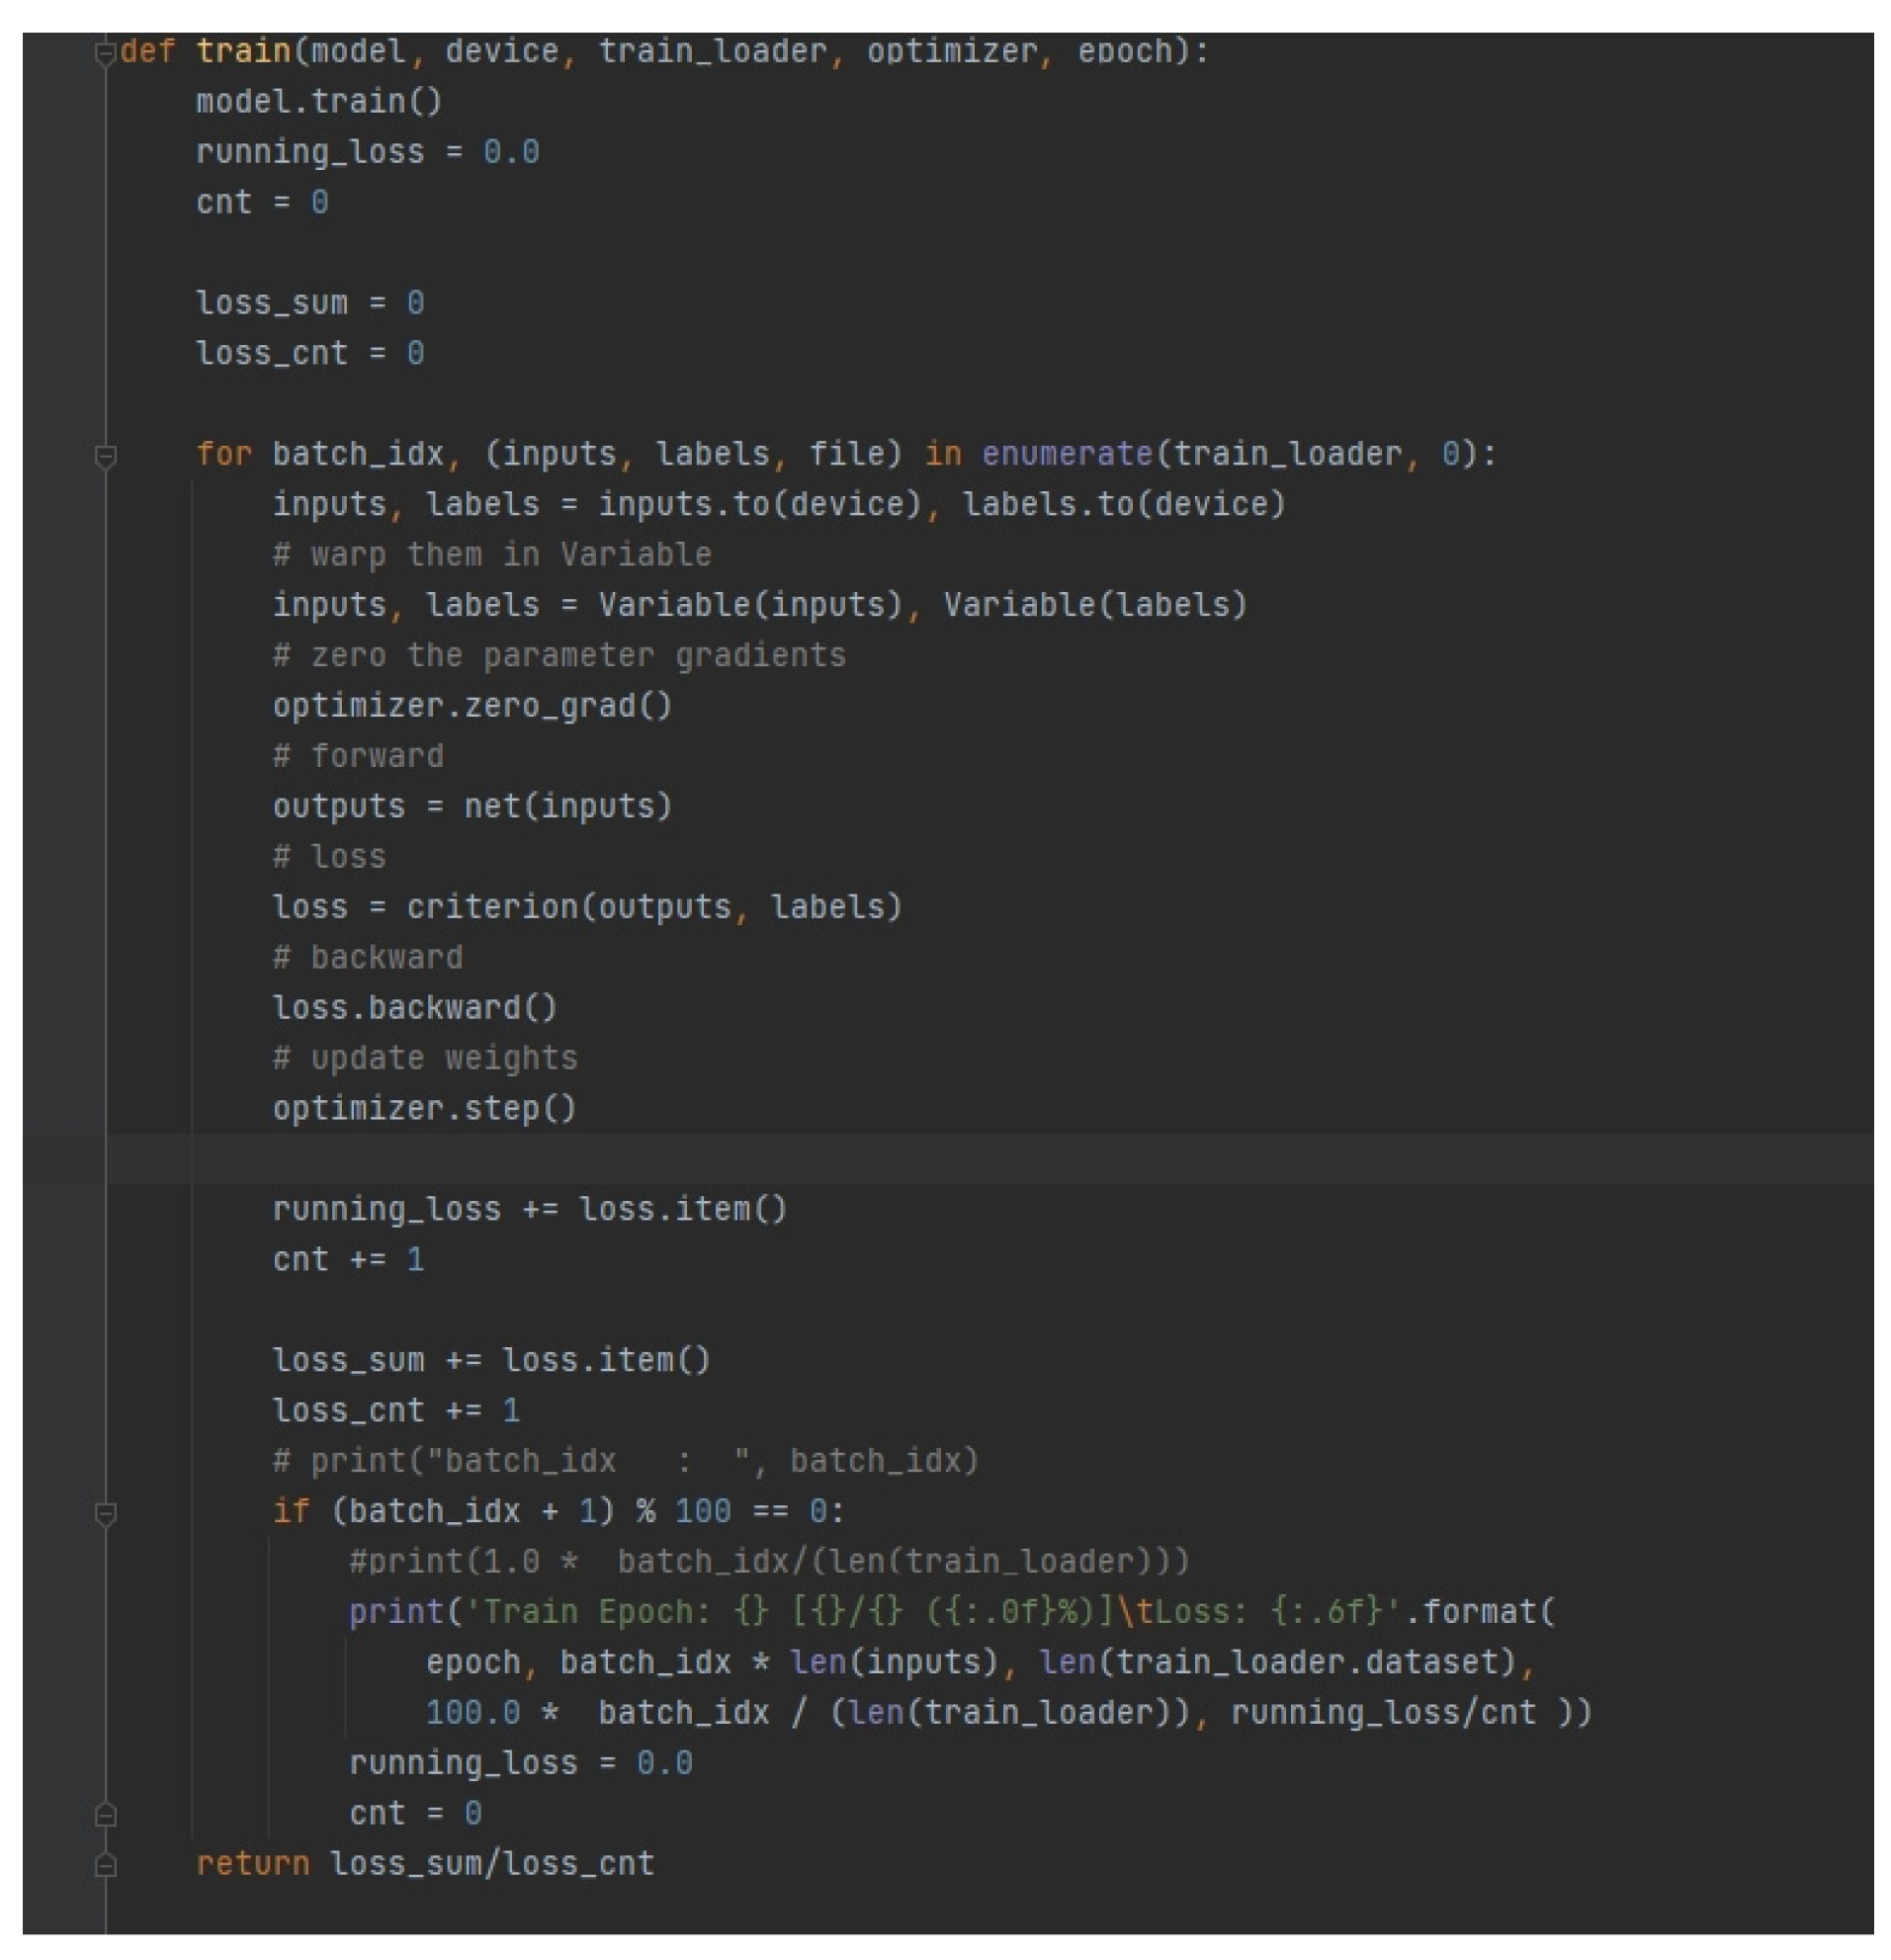Place cursor on the empty highlighted current line

tap(900, 1160)
